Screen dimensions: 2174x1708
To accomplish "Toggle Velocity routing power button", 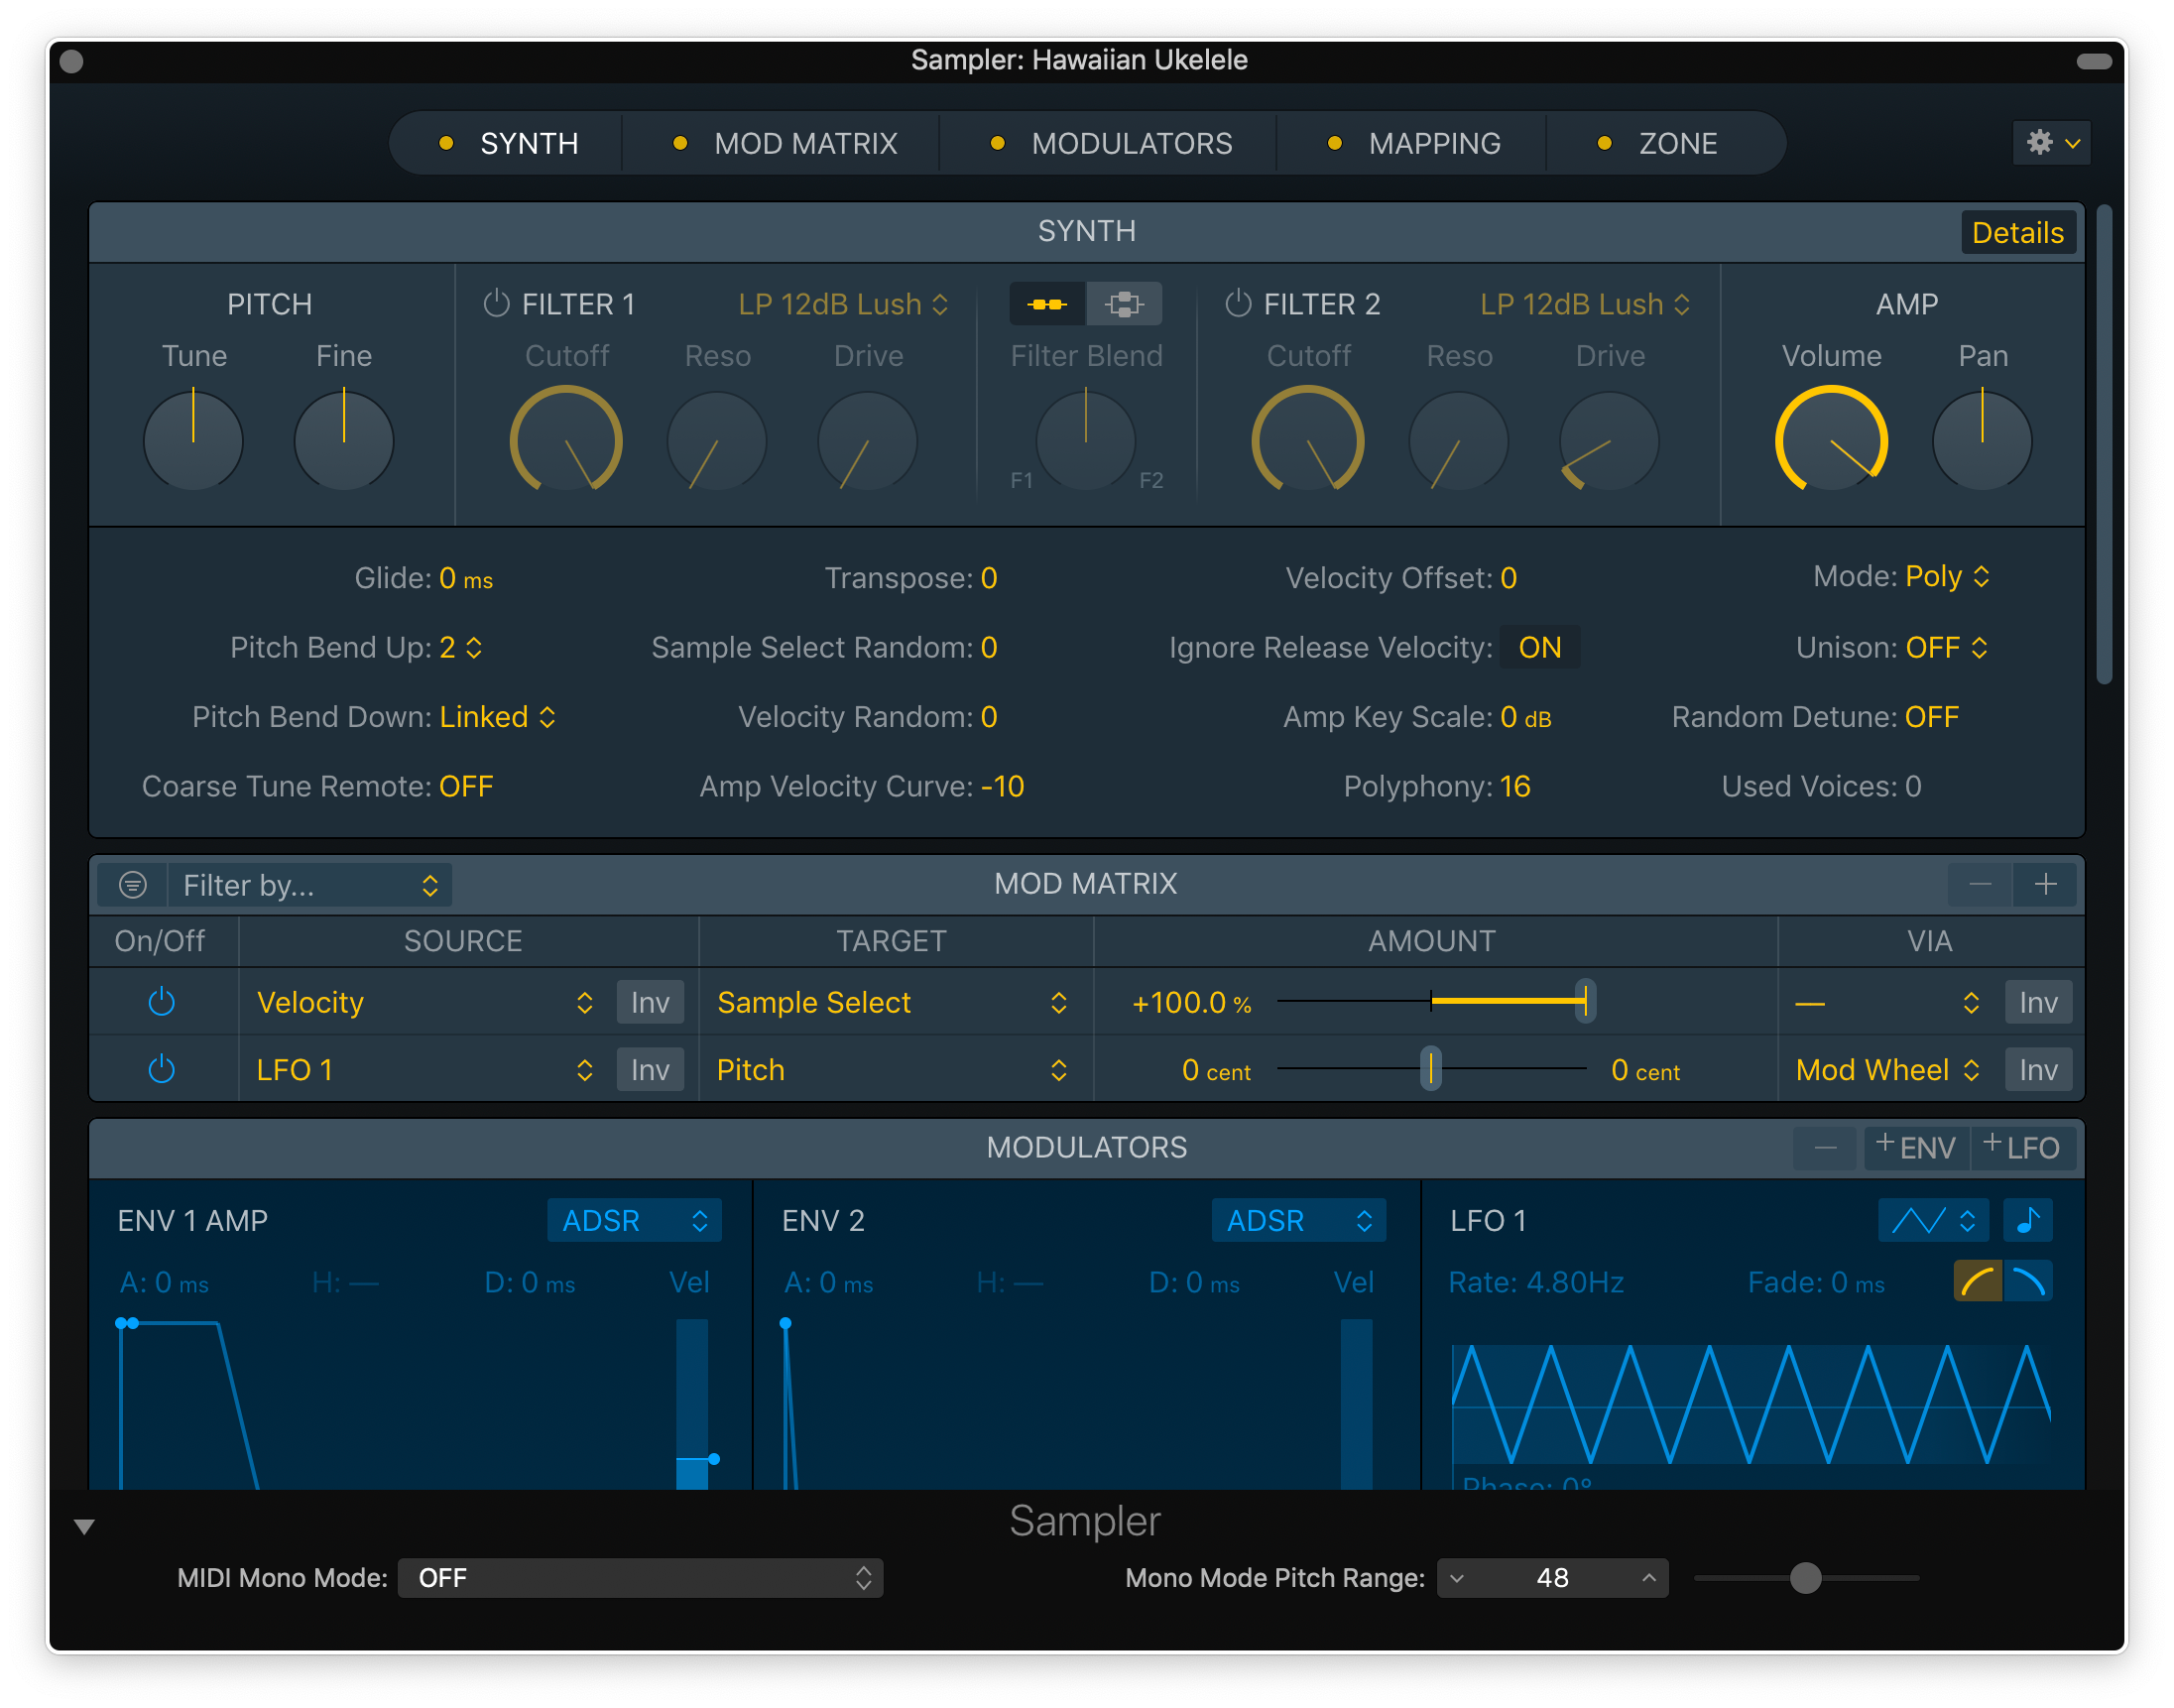I will click(x=161, y=1002).
